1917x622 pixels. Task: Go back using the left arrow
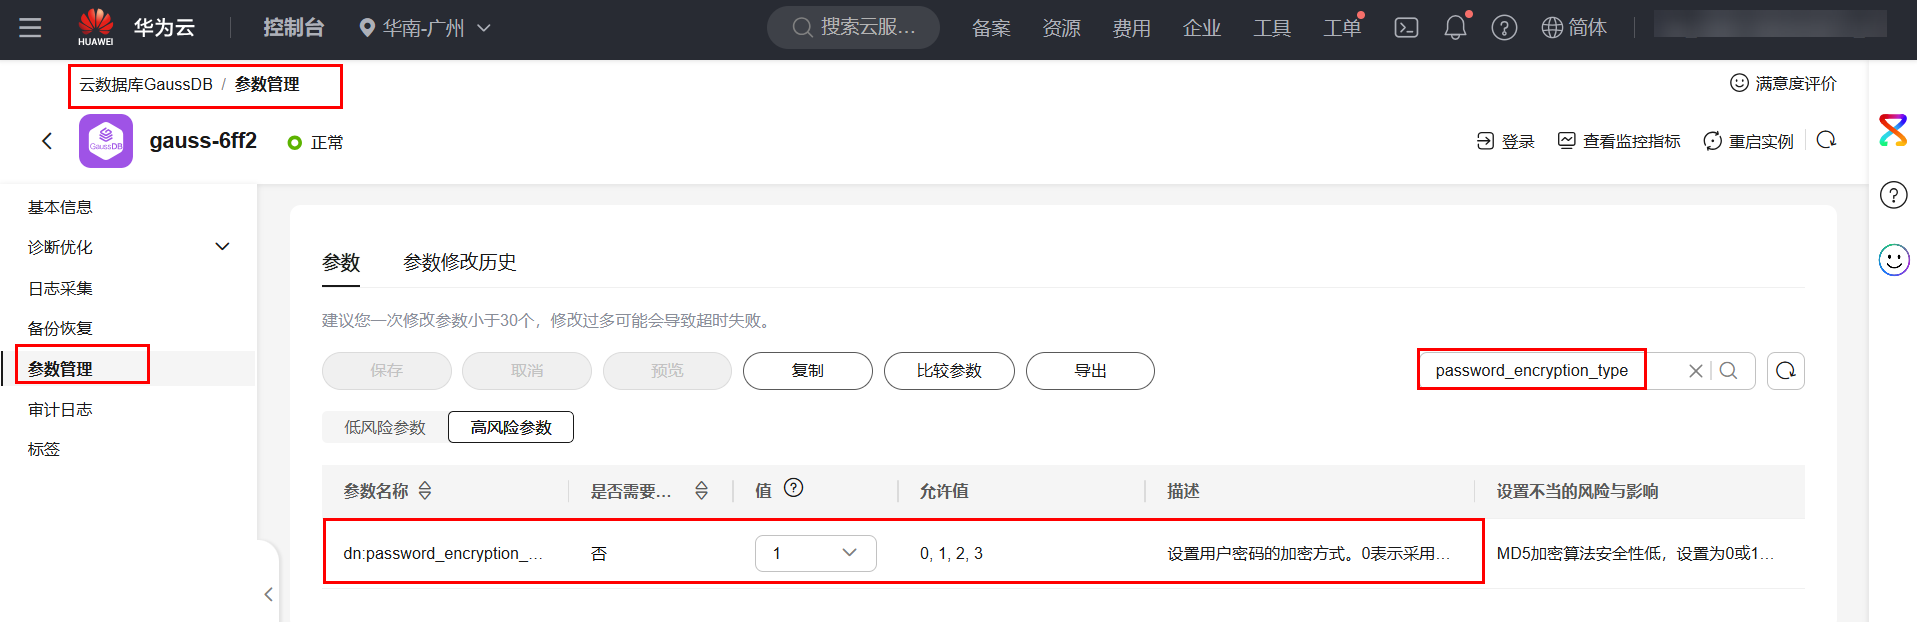coord(47,141)
